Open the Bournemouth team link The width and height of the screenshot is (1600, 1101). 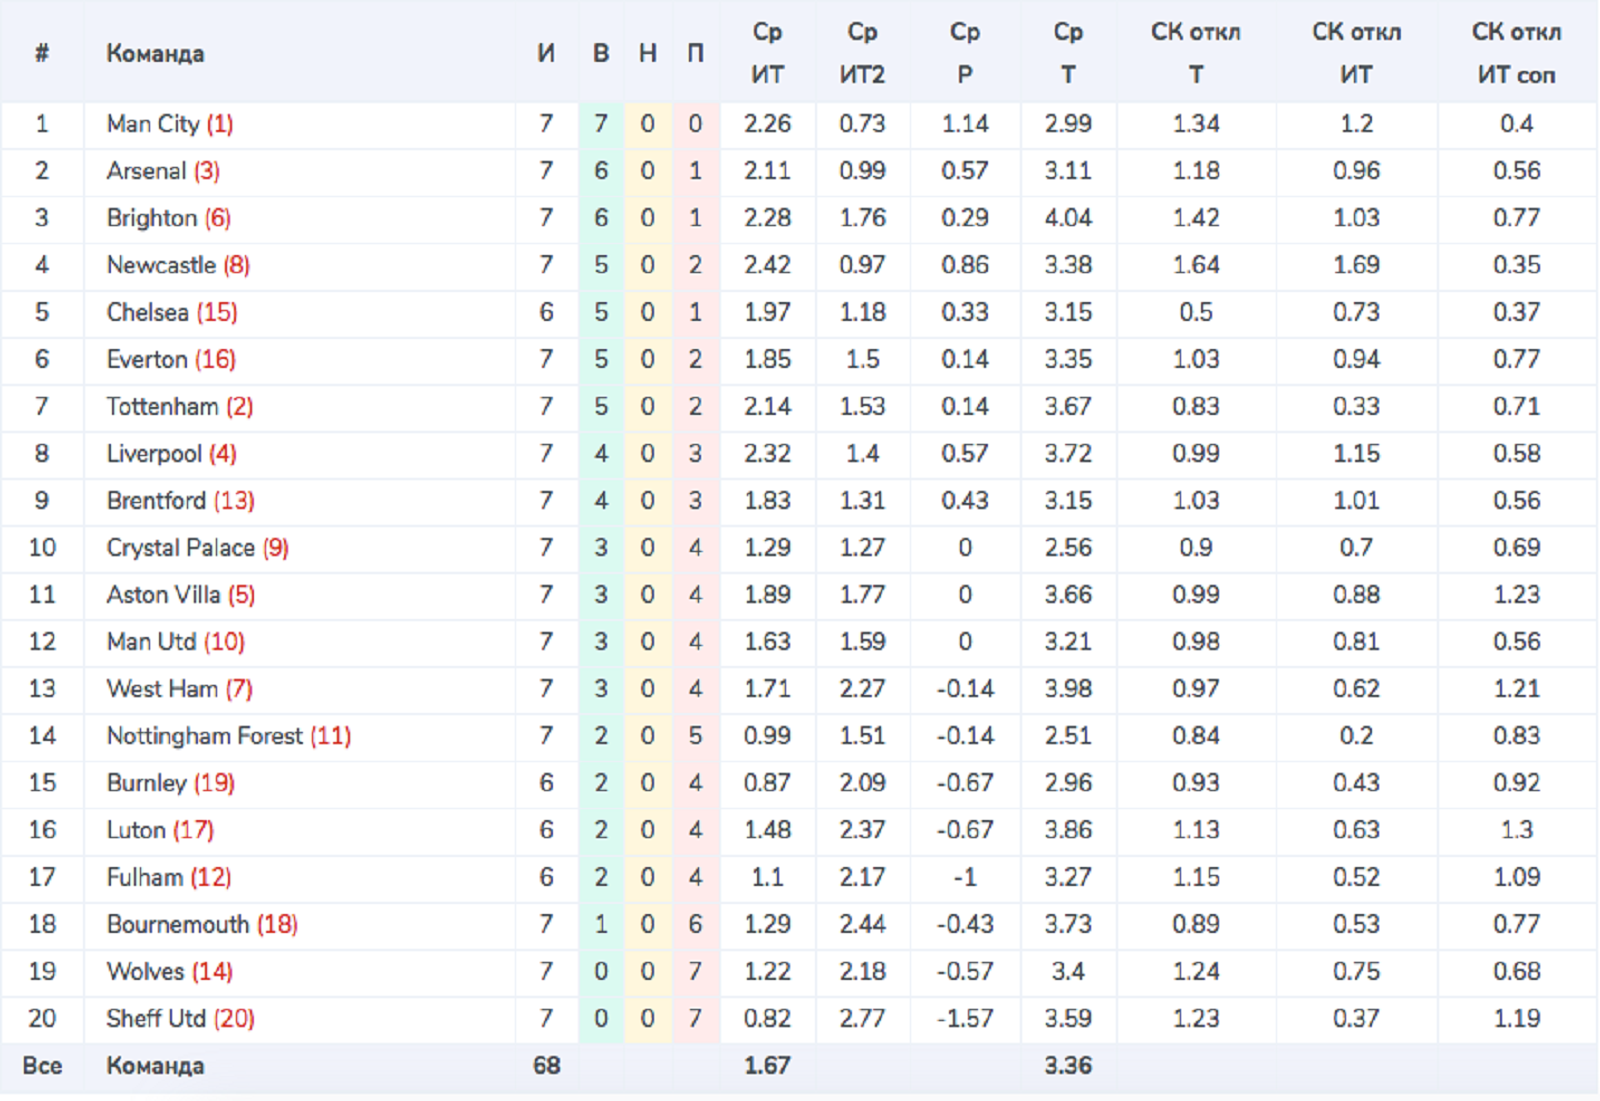click(x=178, y=923)
